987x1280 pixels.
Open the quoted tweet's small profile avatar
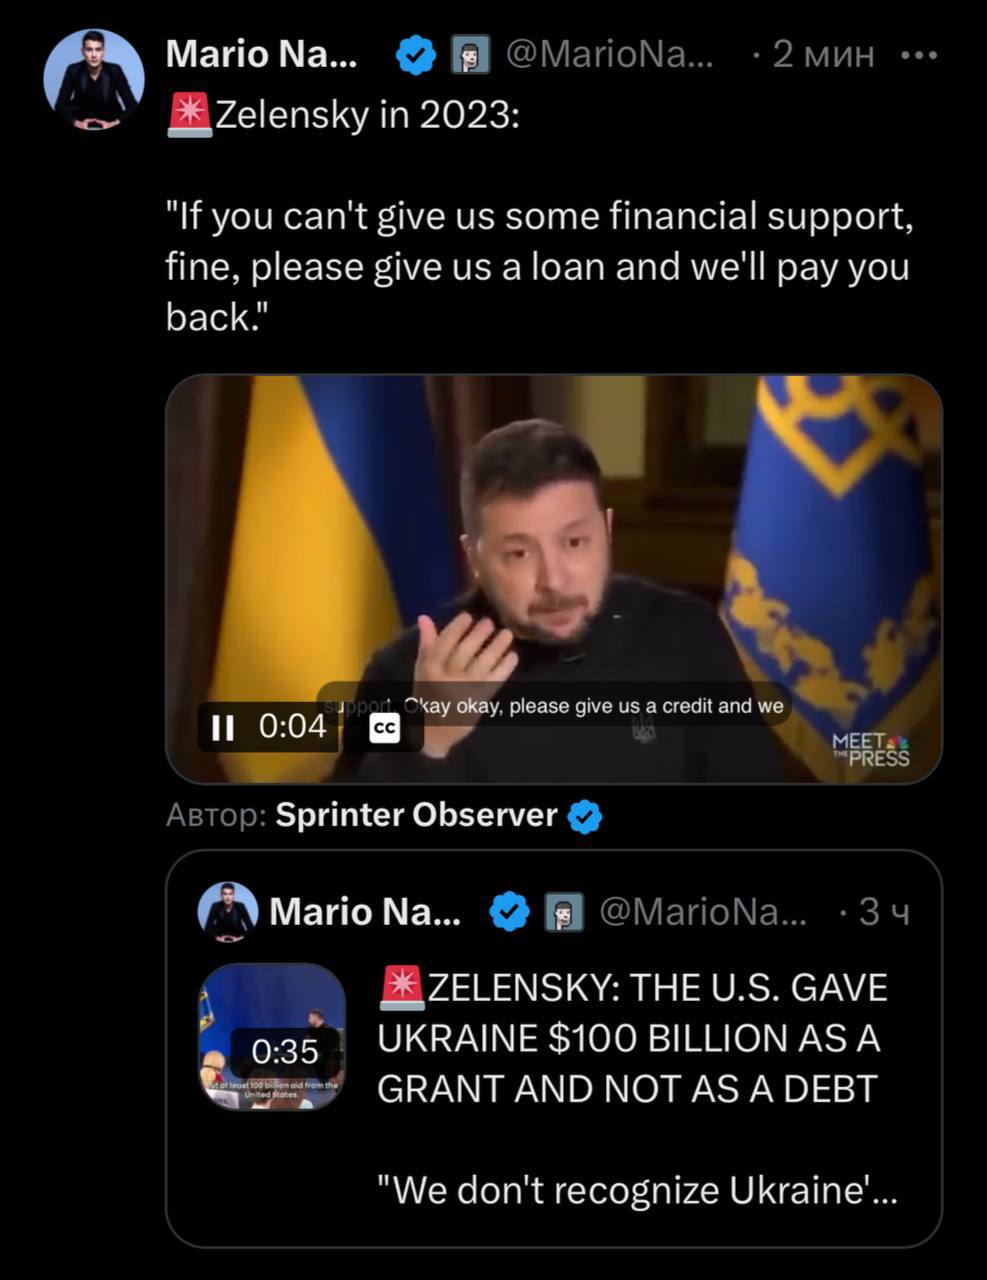(x=228, y=911)
